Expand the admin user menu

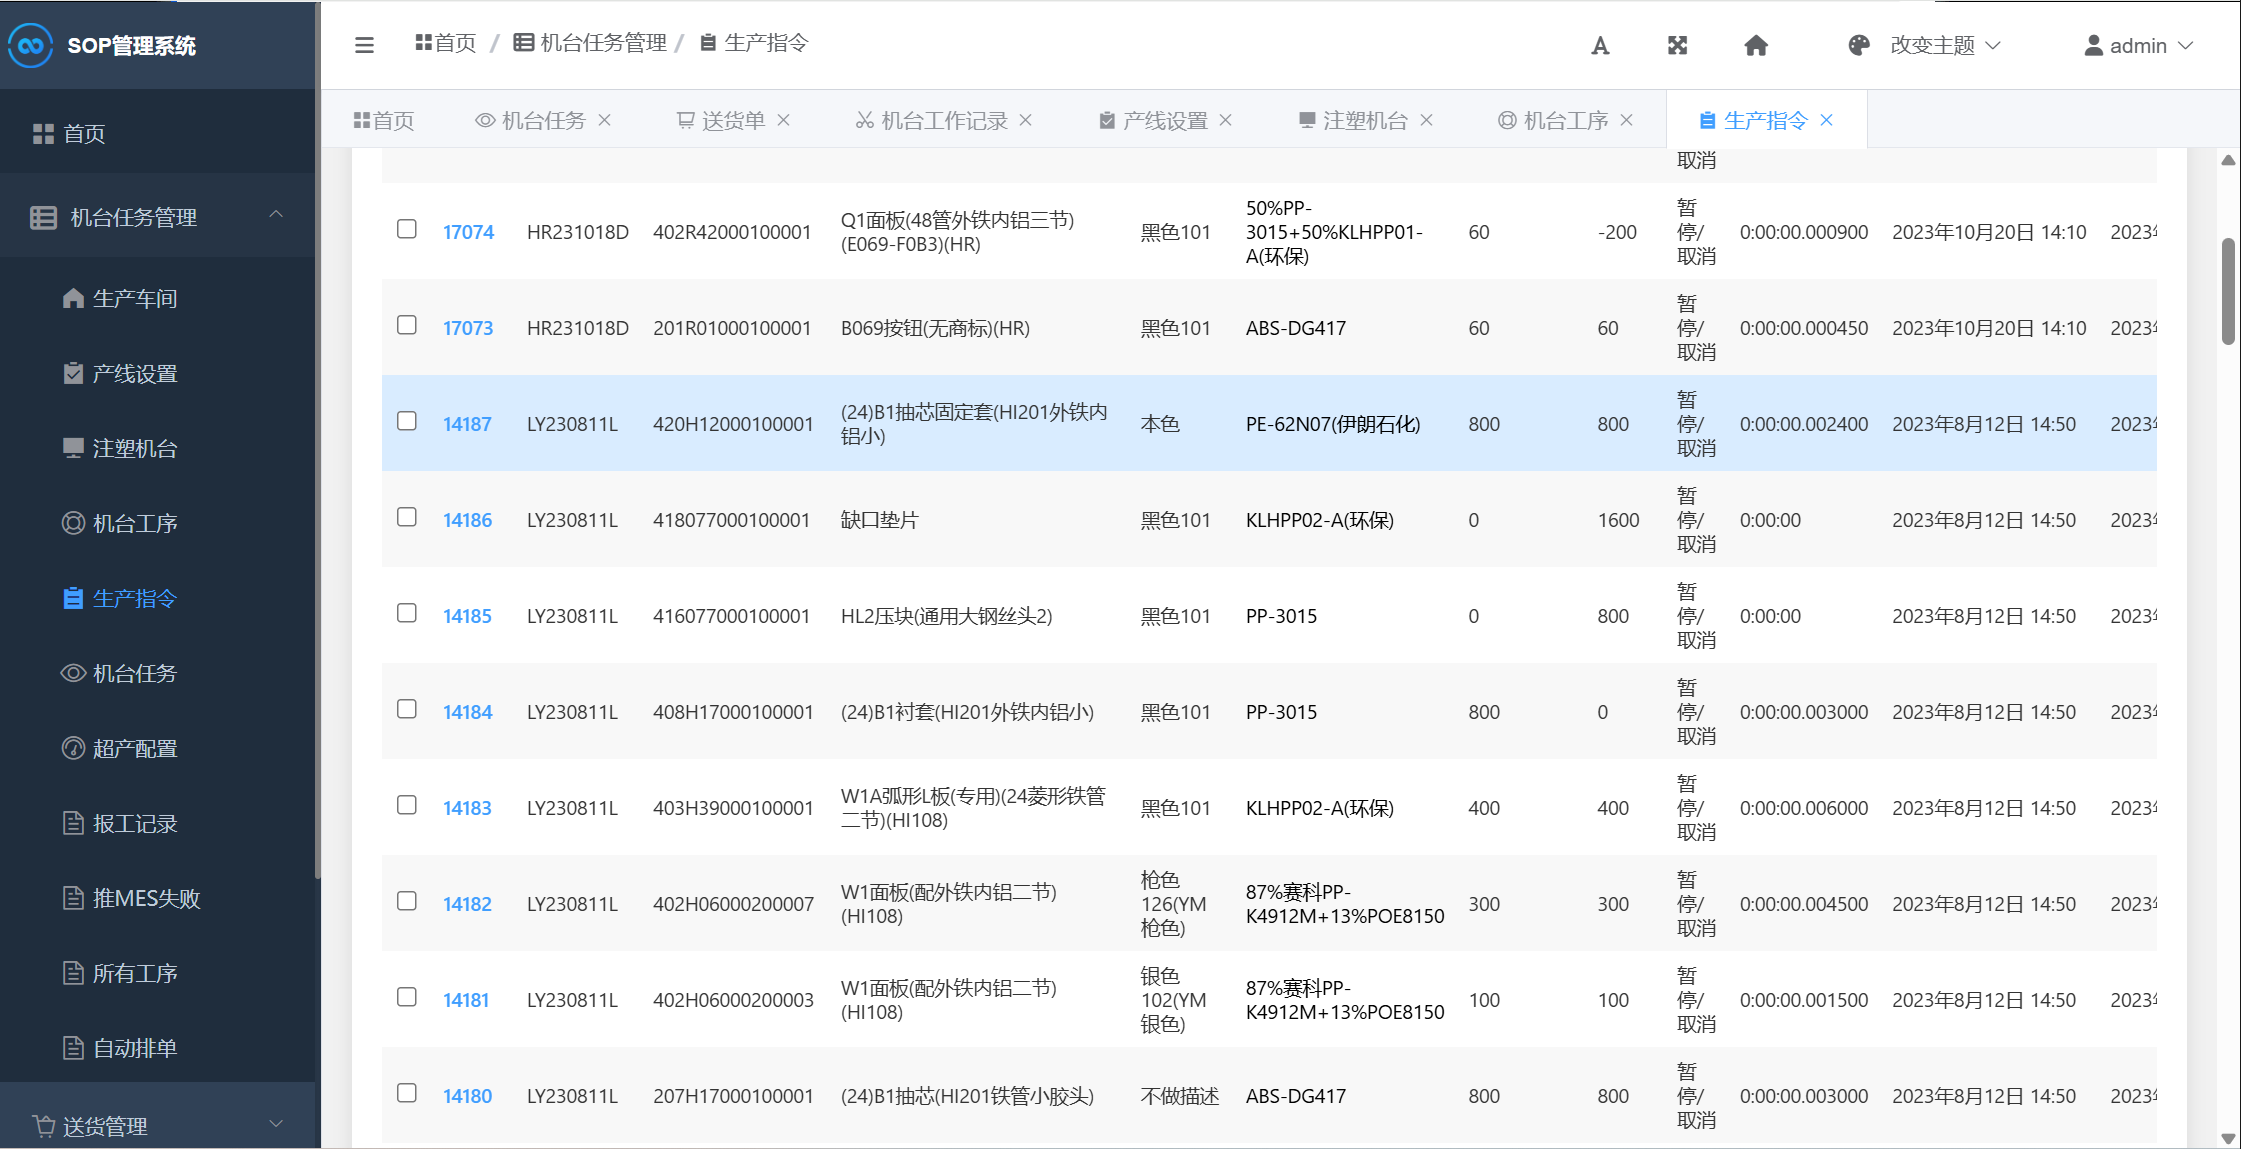[x=2138, y=46]
